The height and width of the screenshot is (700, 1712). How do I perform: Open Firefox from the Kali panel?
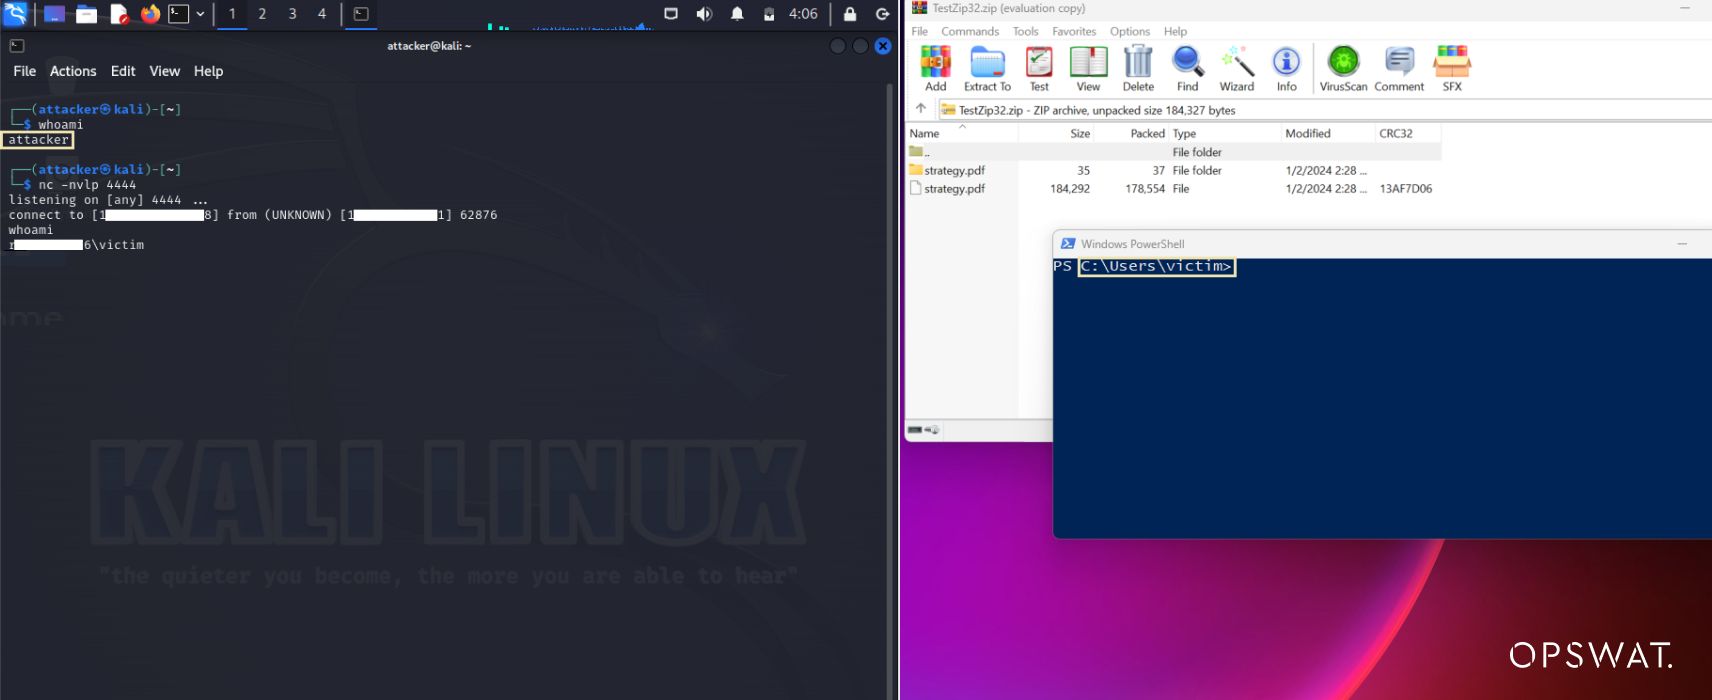[x=150, y=14]
